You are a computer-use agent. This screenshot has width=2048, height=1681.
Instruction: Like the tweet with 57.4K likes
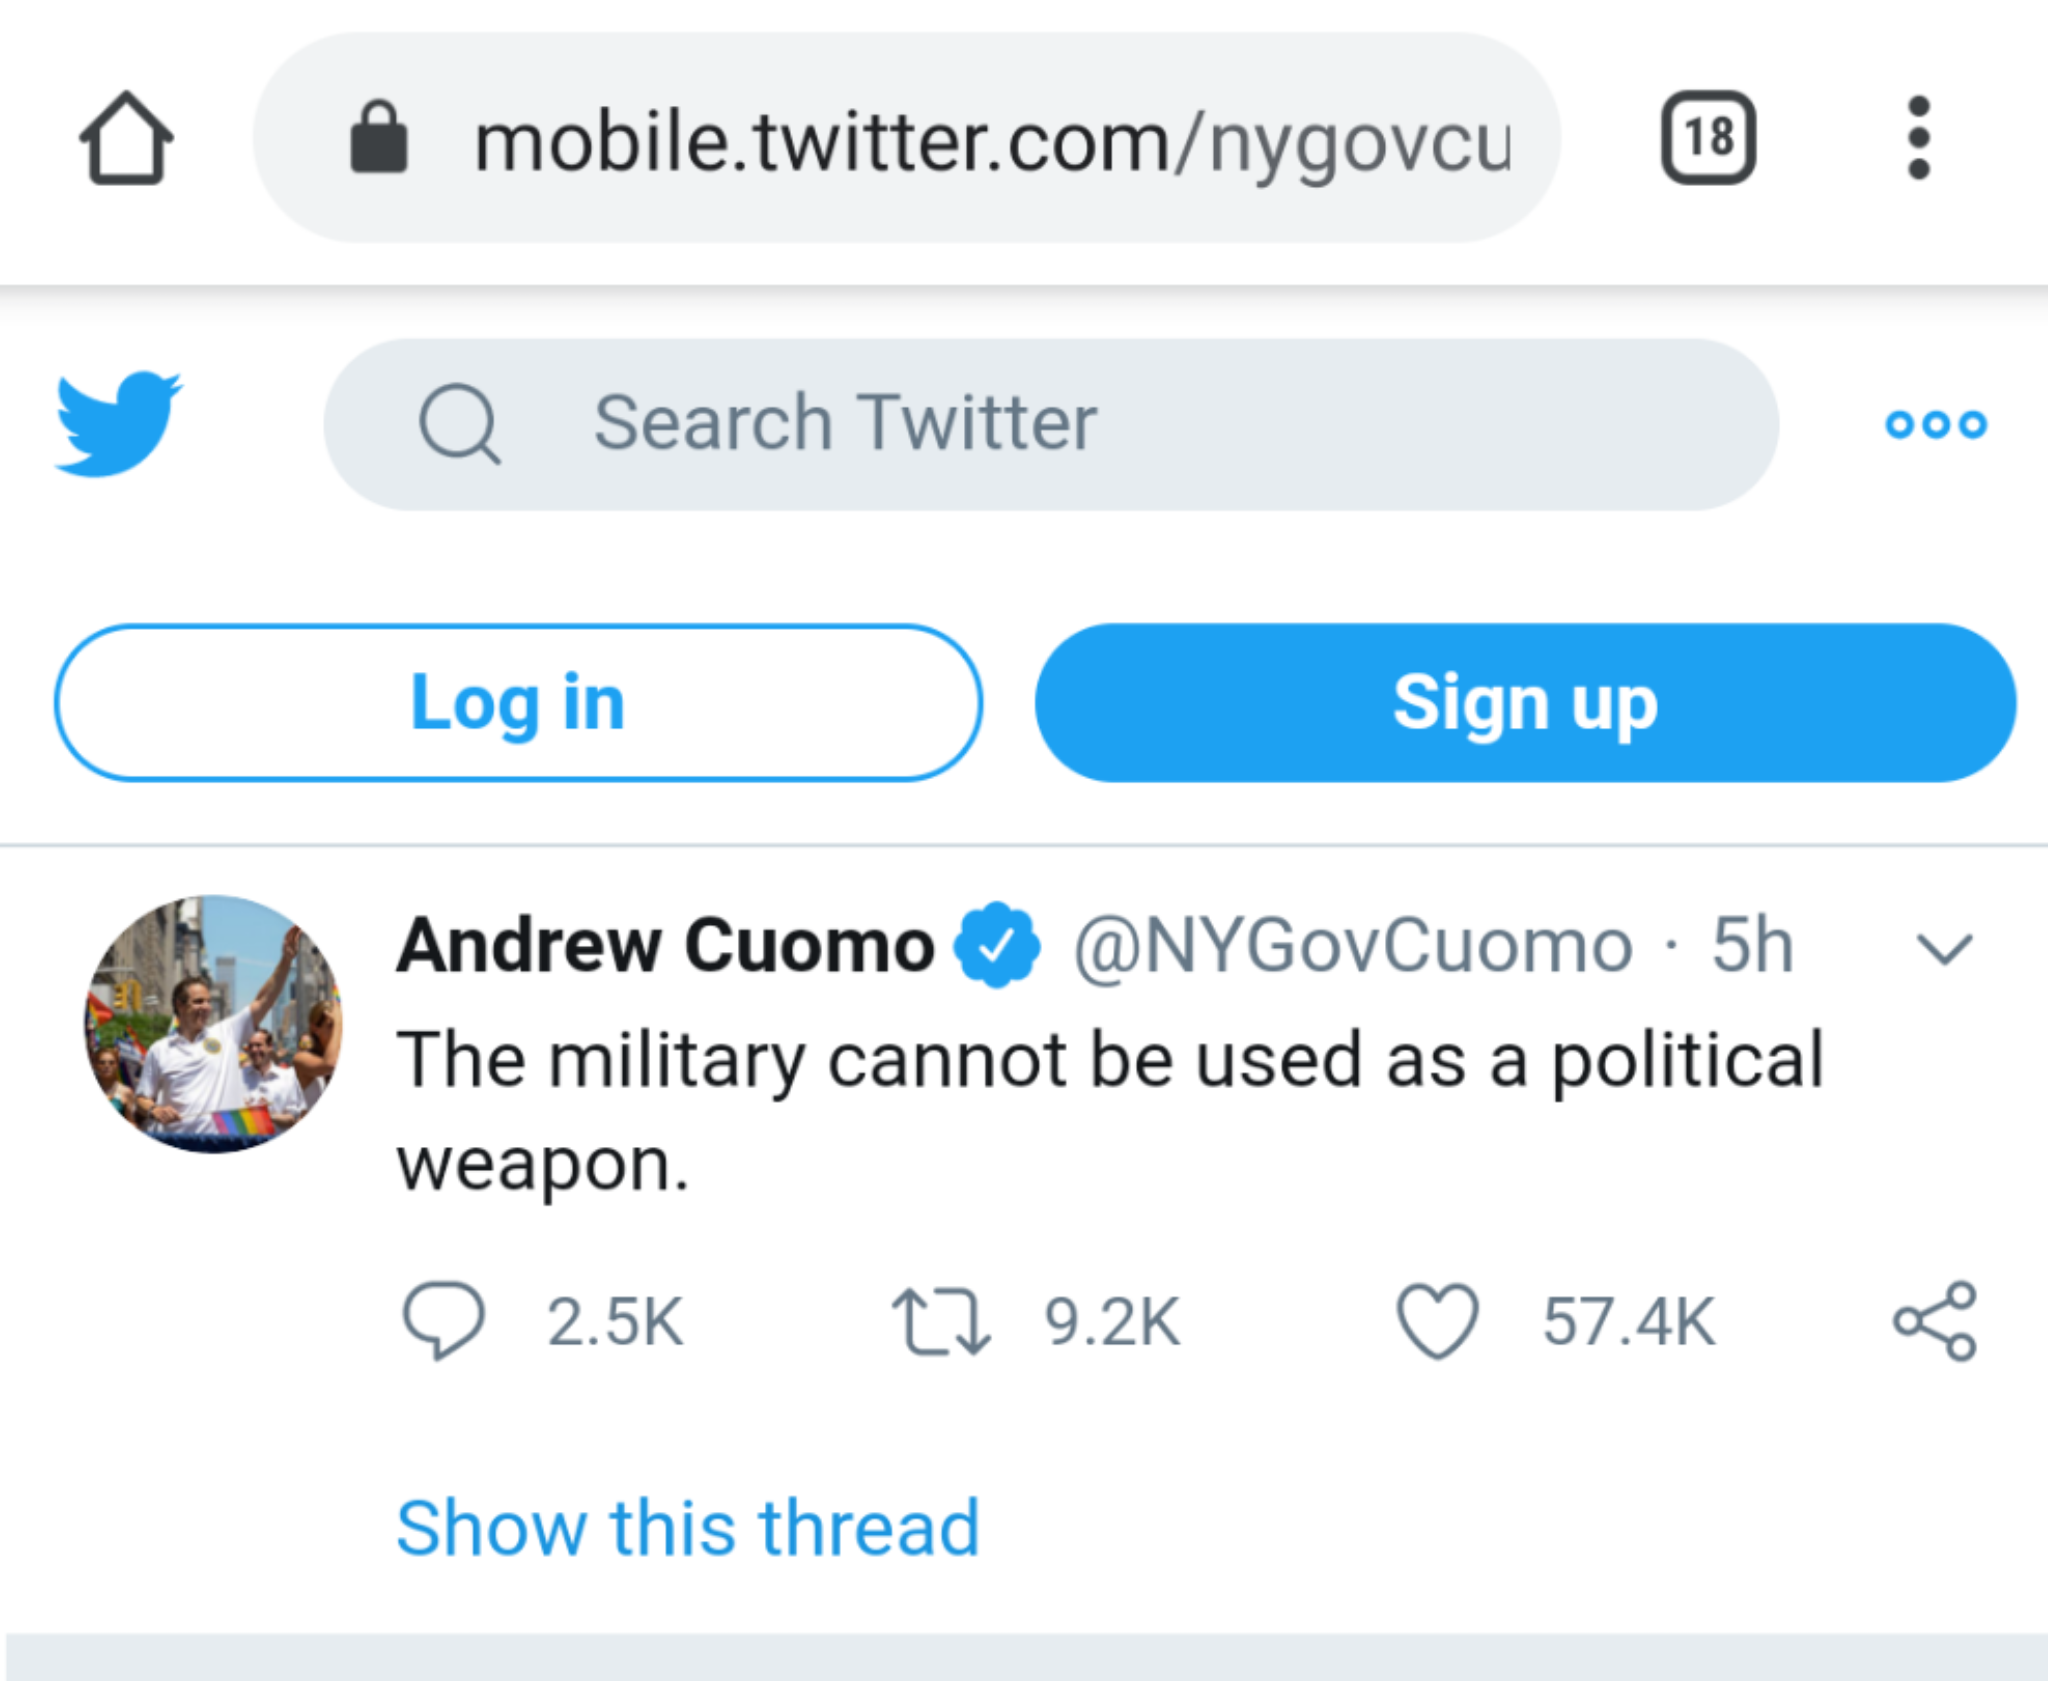[x=1437, y=1321]
